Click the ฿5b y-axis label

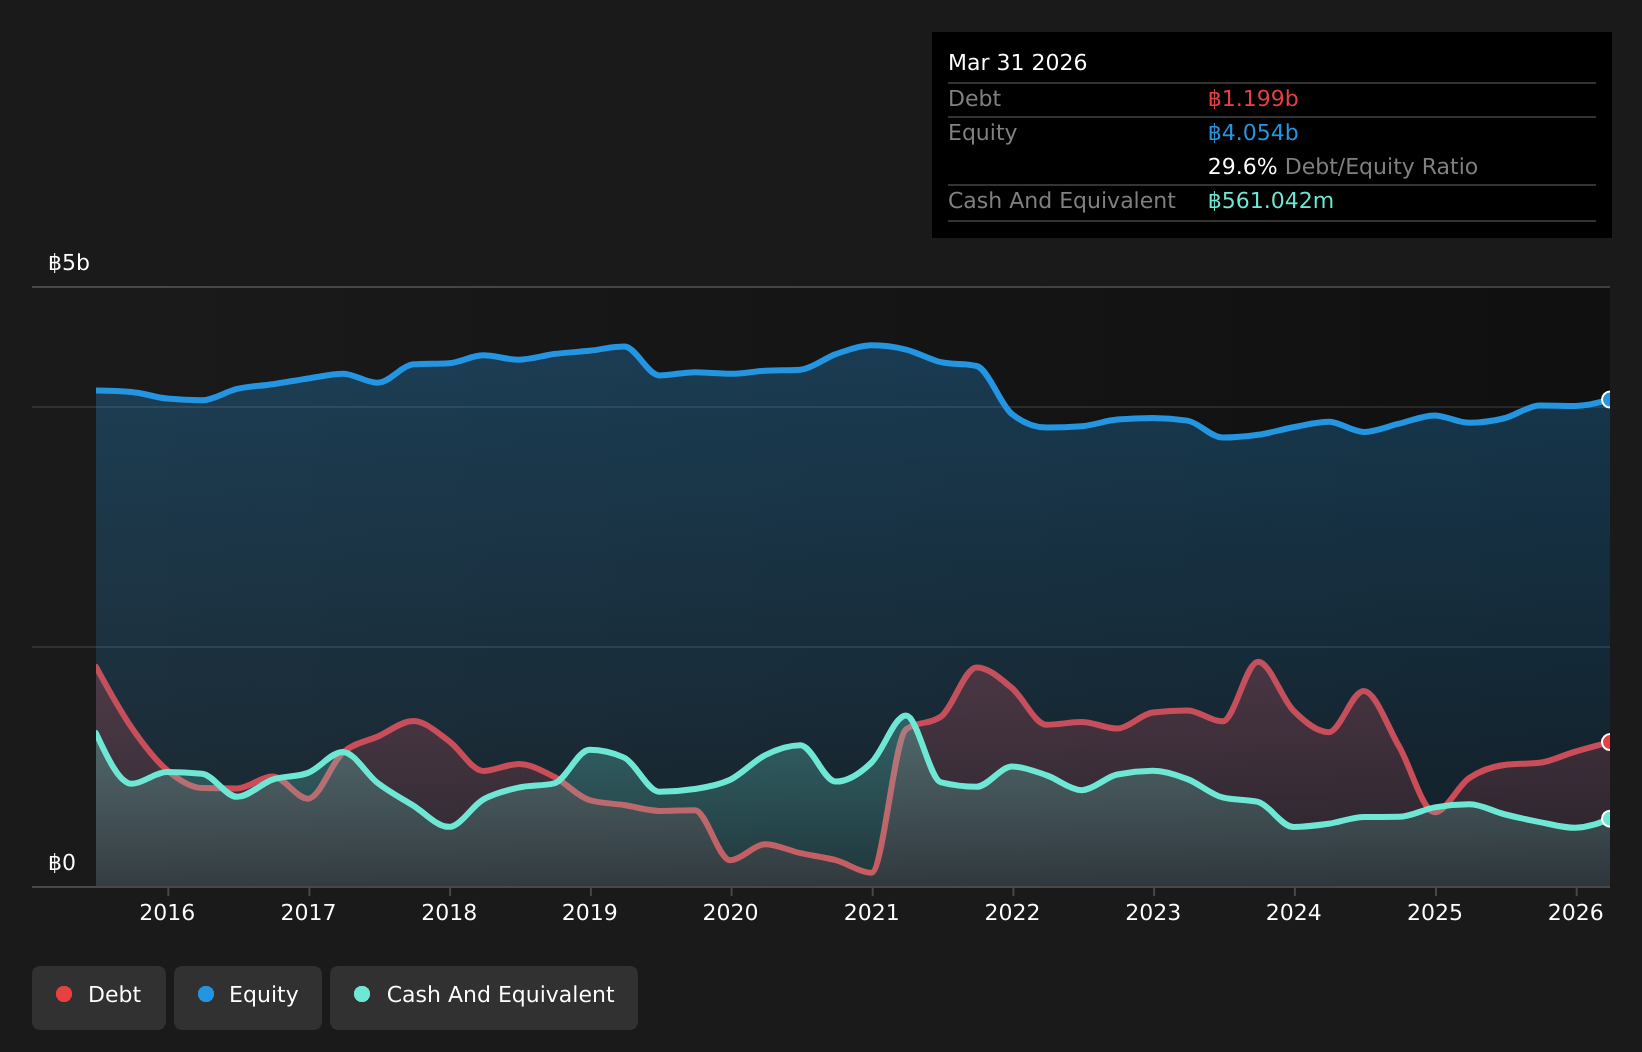coord(69,263)
